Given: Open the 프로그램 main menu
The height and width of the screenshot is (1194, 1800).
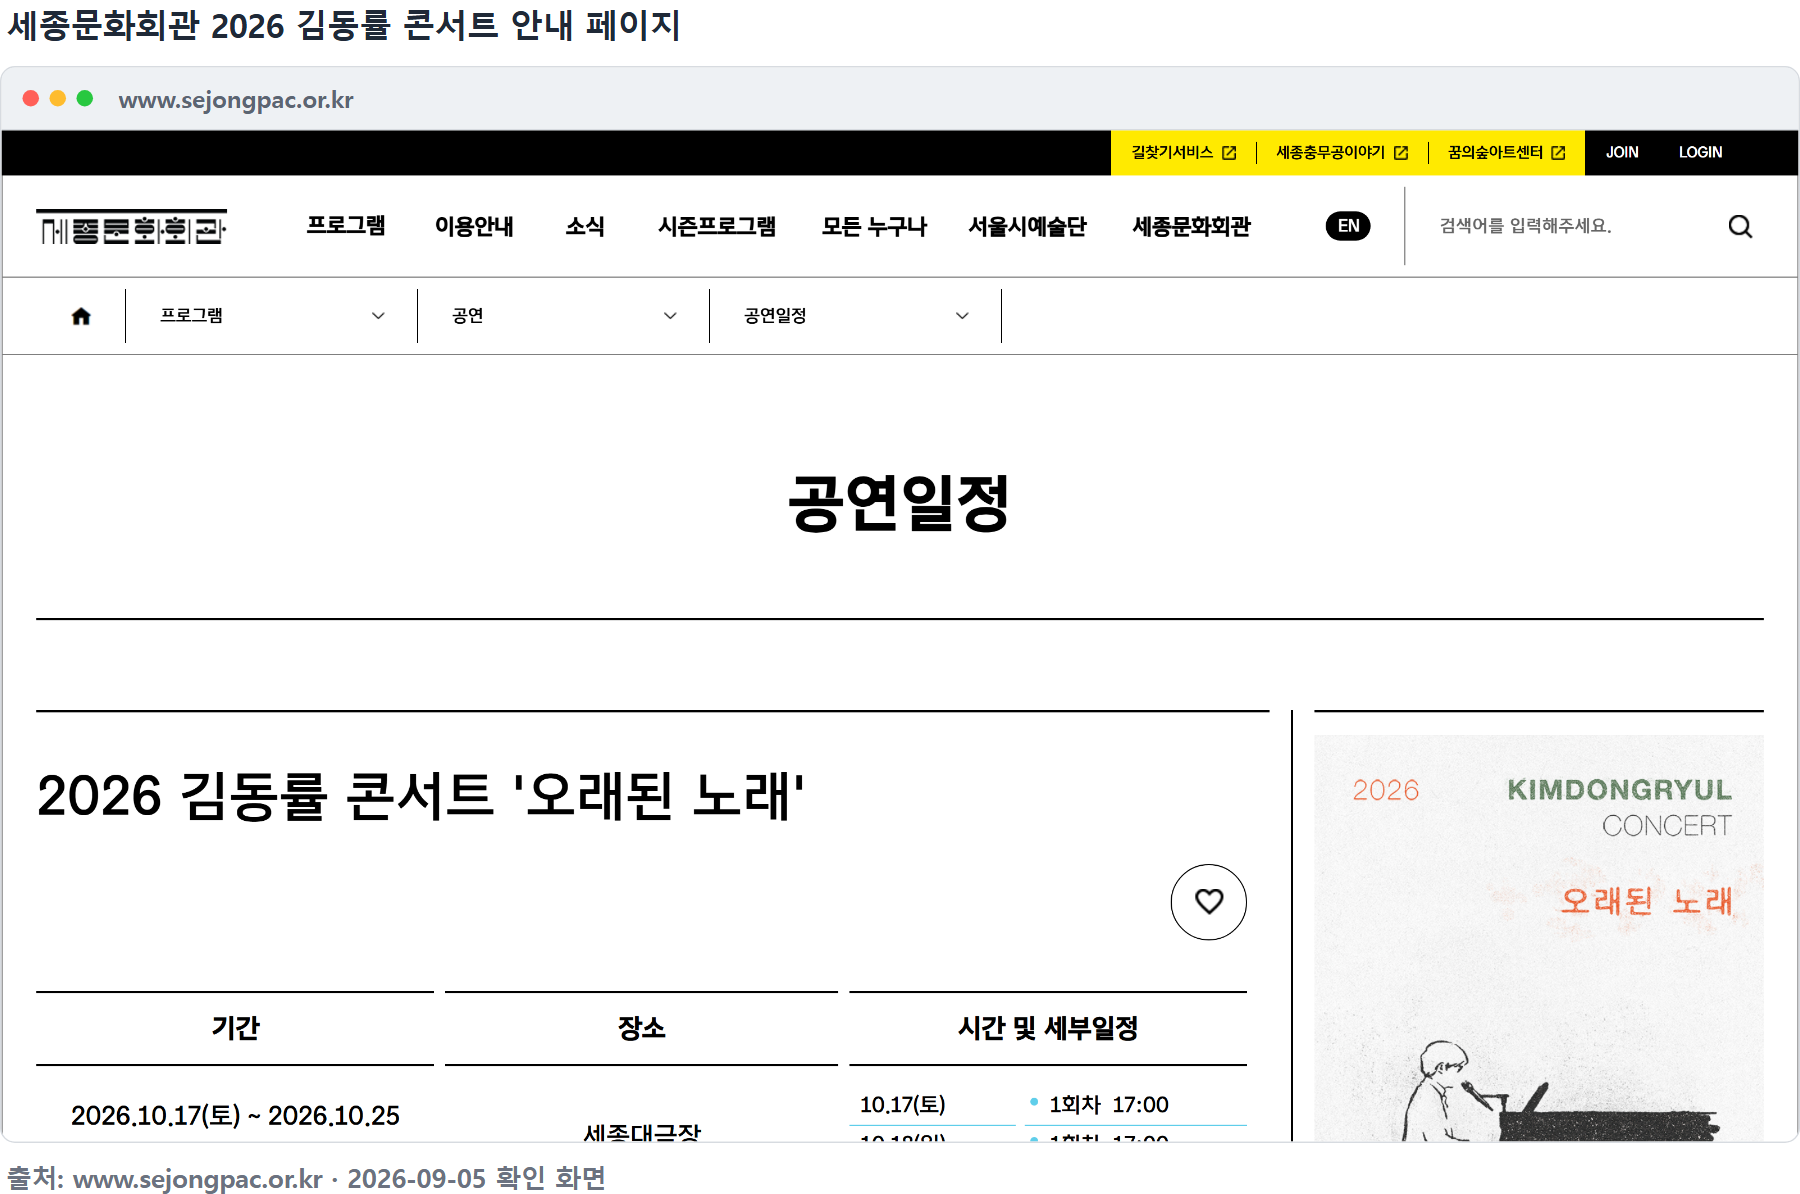Looking at the screenshot, I should [x=346, y=226].
